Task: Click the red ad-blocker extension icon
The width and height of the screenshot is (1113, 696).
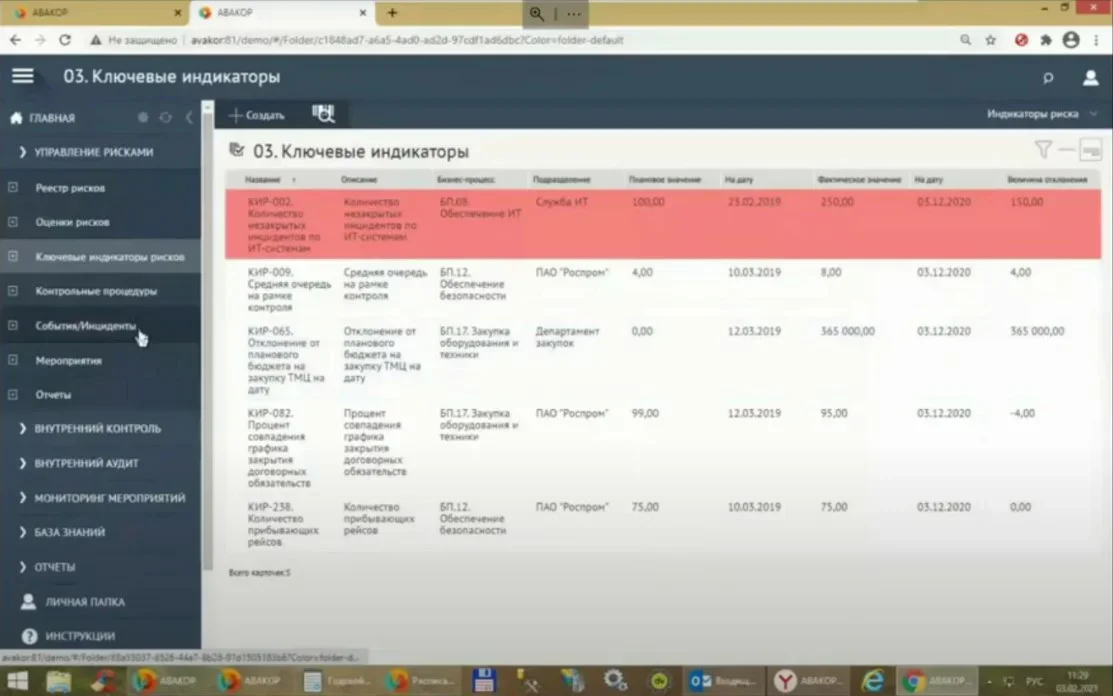Action: coord(1021,40)
